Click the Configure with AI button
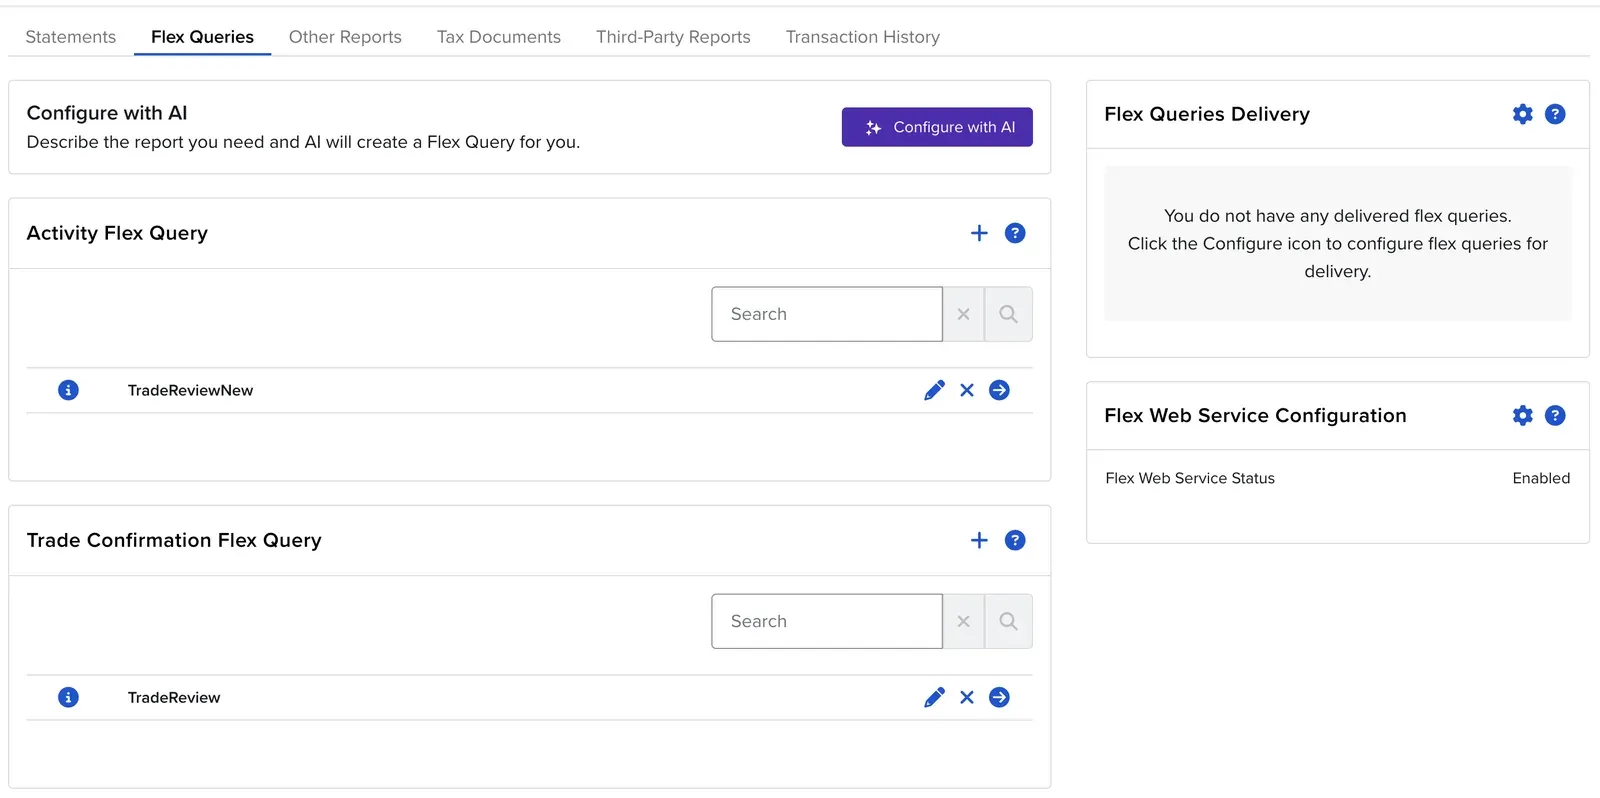Viewport: 1600px width, 798px height. [937, 127]
